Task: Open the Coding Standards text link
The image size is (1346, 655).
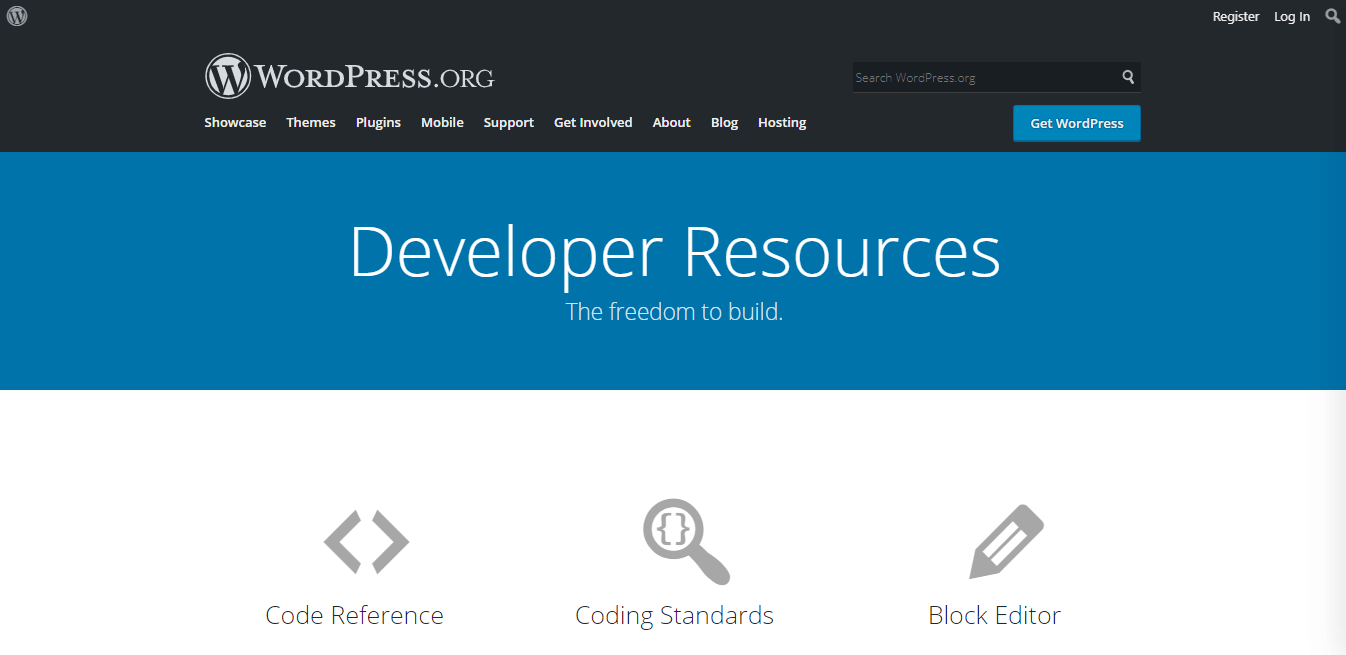Action: (674, 615)
